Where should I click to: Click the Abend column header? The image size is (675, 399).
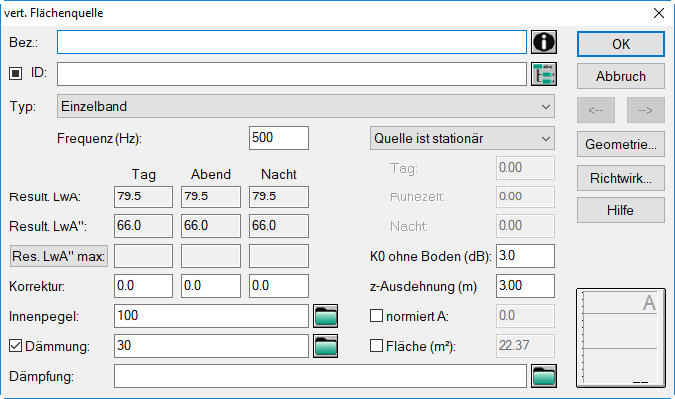point(211,174)
